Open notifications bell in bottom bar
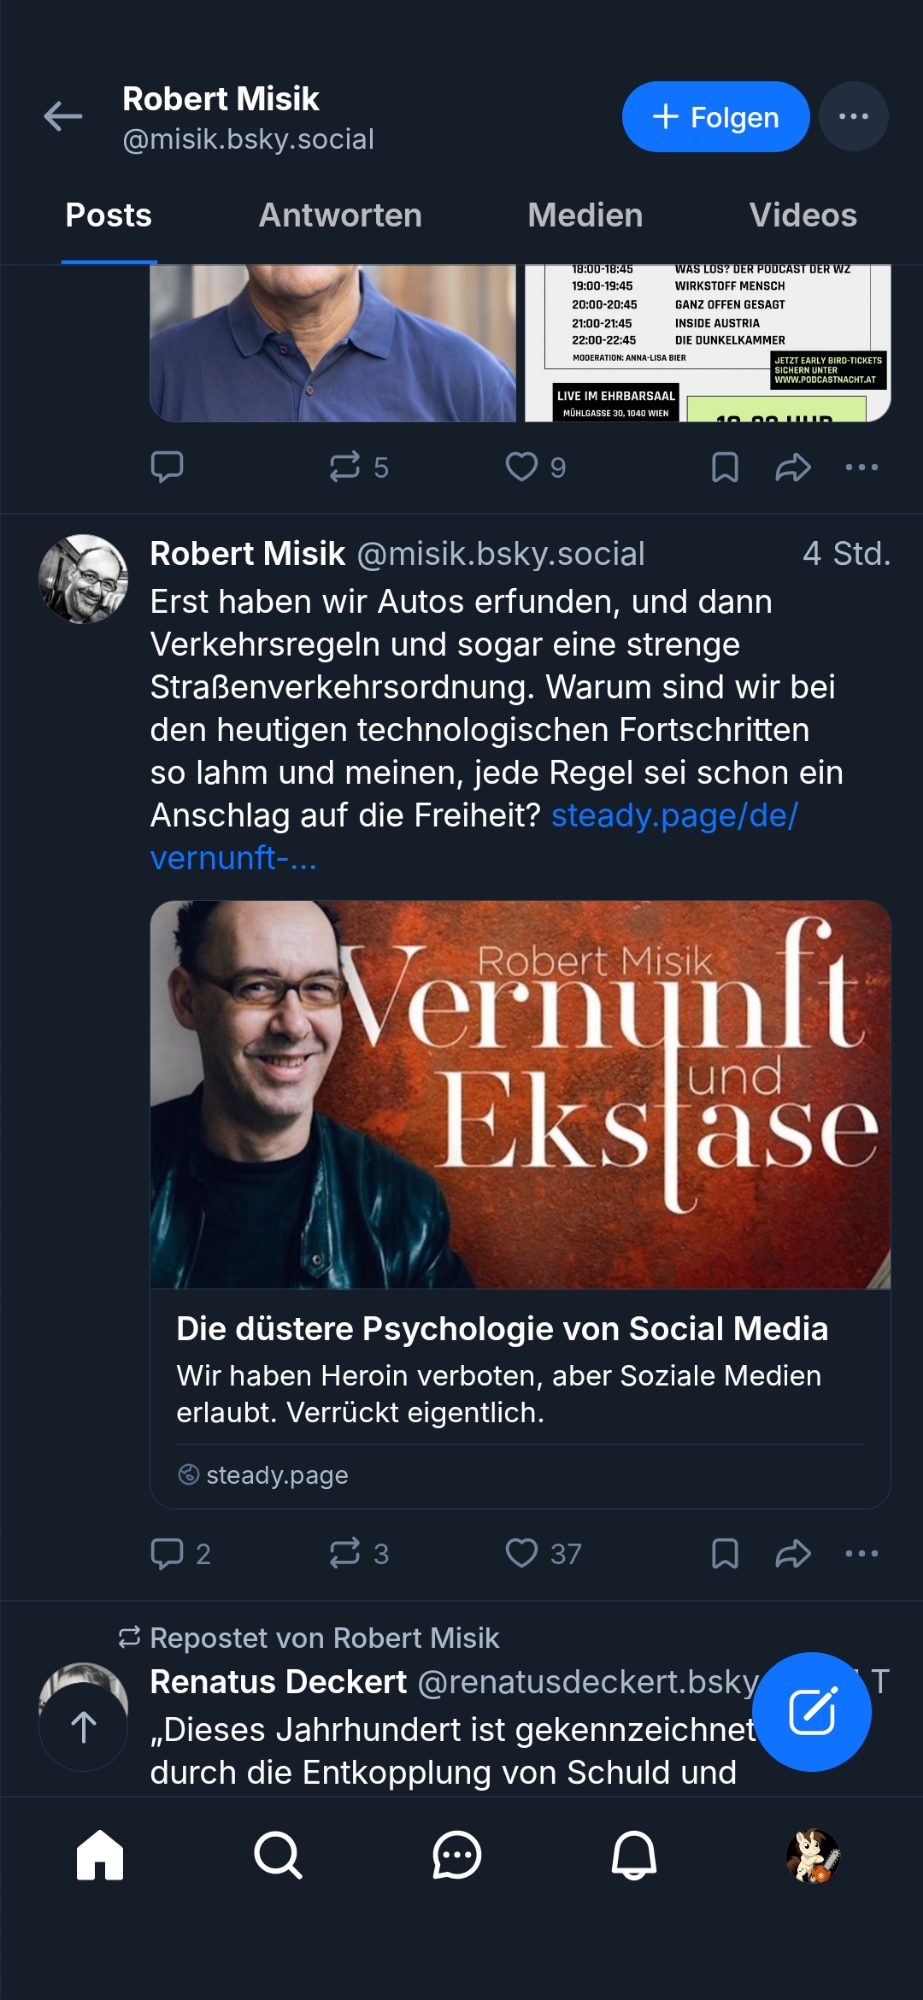 (x=634, y=1856)
